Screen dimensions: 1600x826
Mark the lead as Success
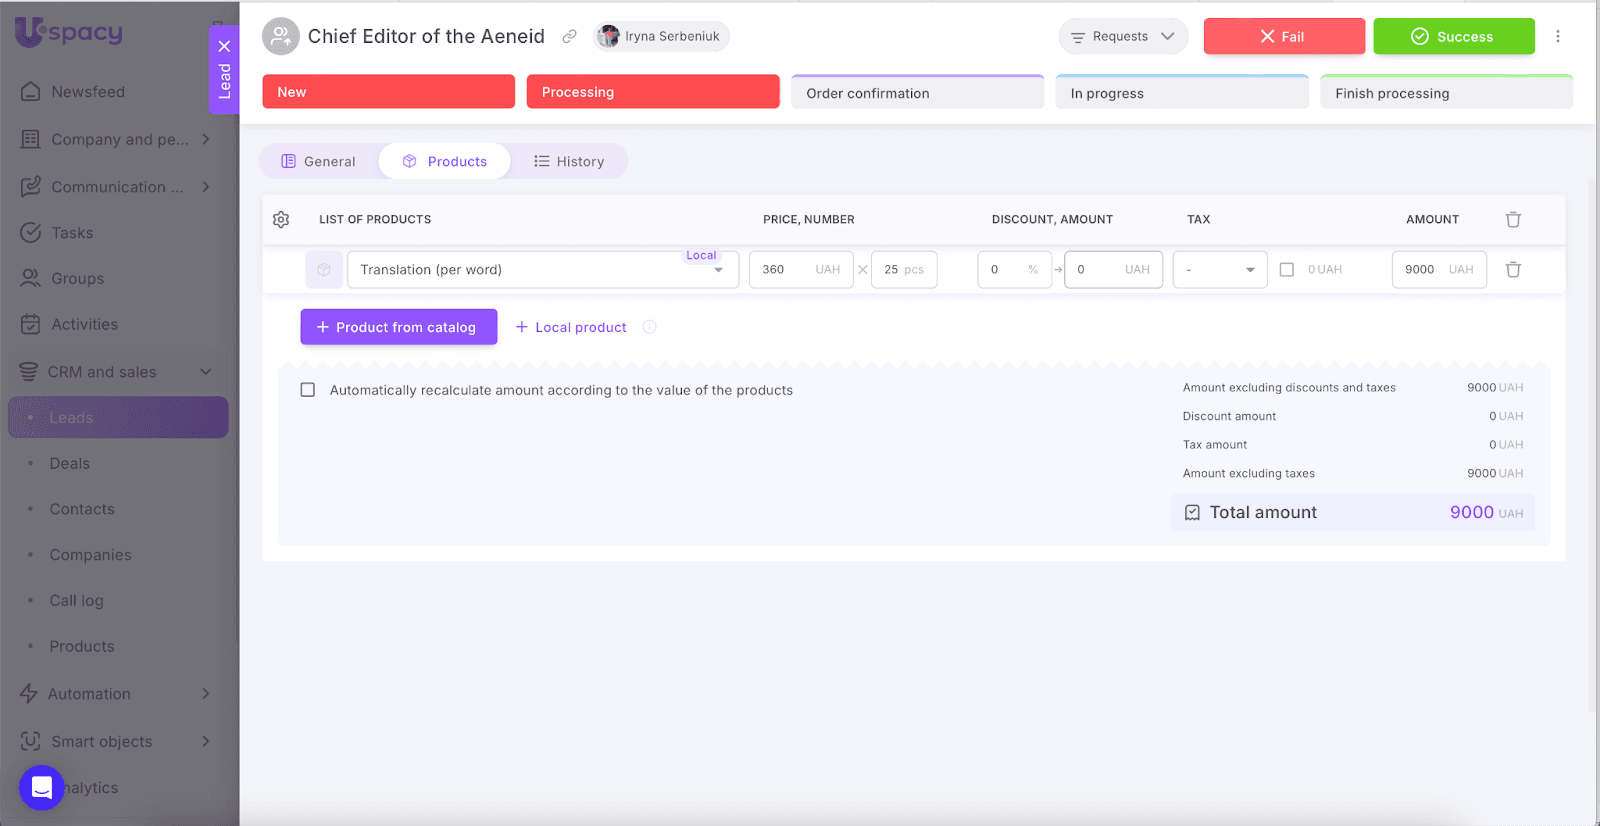(x=1453, y=37)
